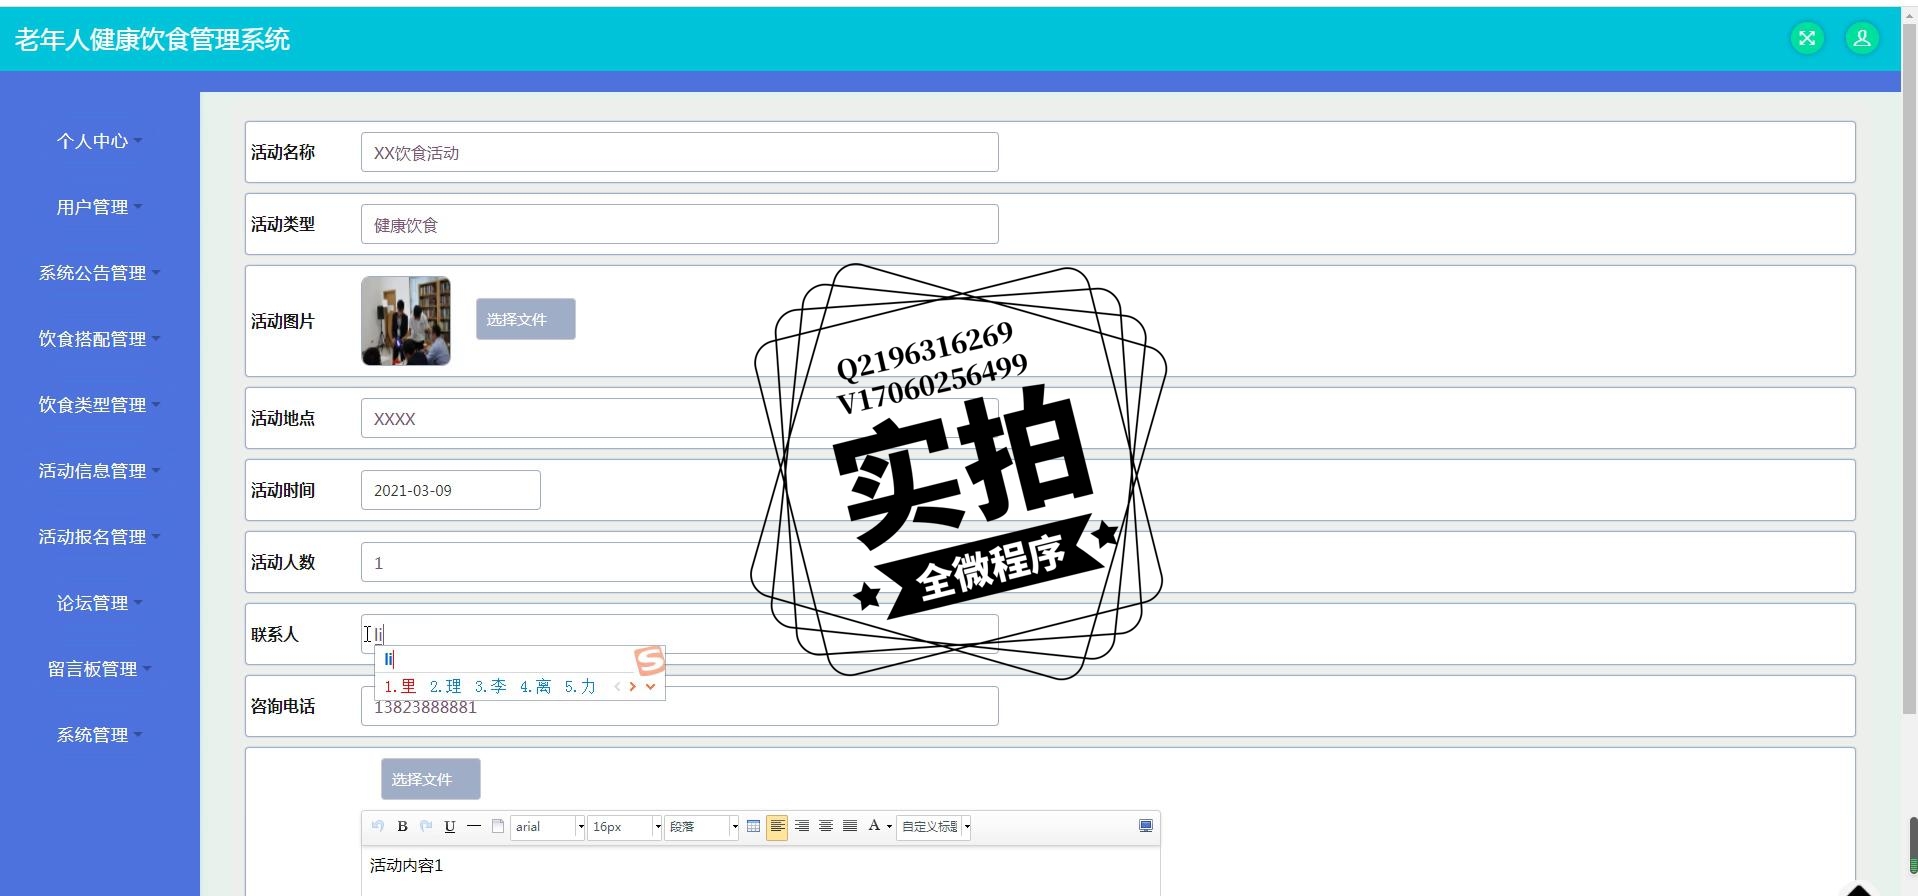Click the 活动地点 input field
The image size is (1918, 896).
[679, 418]
